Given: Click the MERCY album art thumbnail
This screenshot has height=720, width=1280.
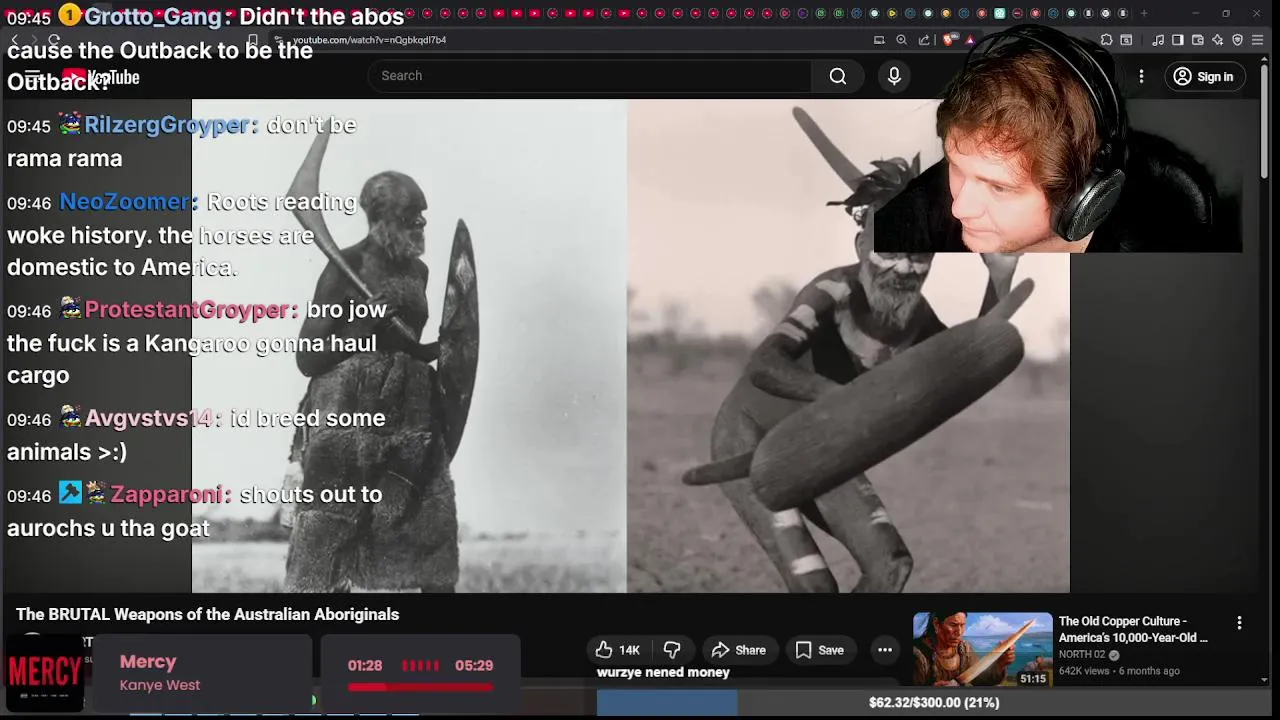Looking at the screenshot, I should pyautogui.click(x=44, y=672).
